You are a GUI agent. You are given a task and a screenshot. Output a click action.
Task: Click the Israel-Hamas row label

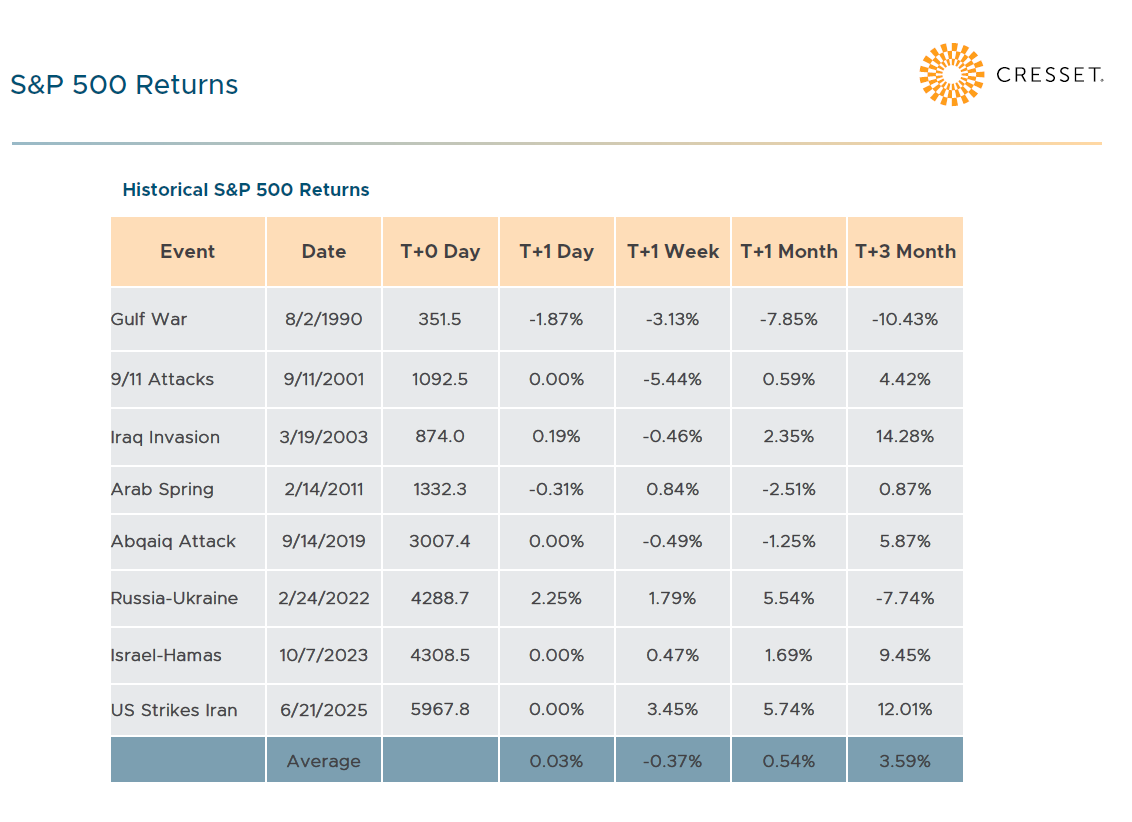(x=166, y=656)
